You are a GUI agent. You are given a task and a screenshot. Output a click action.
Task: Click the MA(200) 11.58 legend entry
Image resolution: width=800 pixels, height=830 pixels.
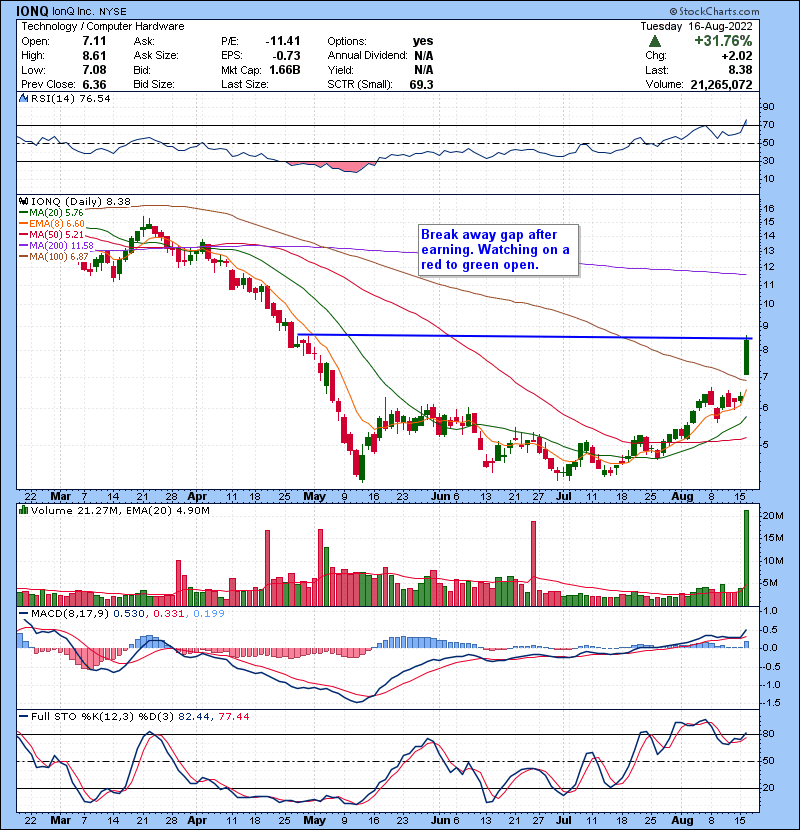point(61,246)
